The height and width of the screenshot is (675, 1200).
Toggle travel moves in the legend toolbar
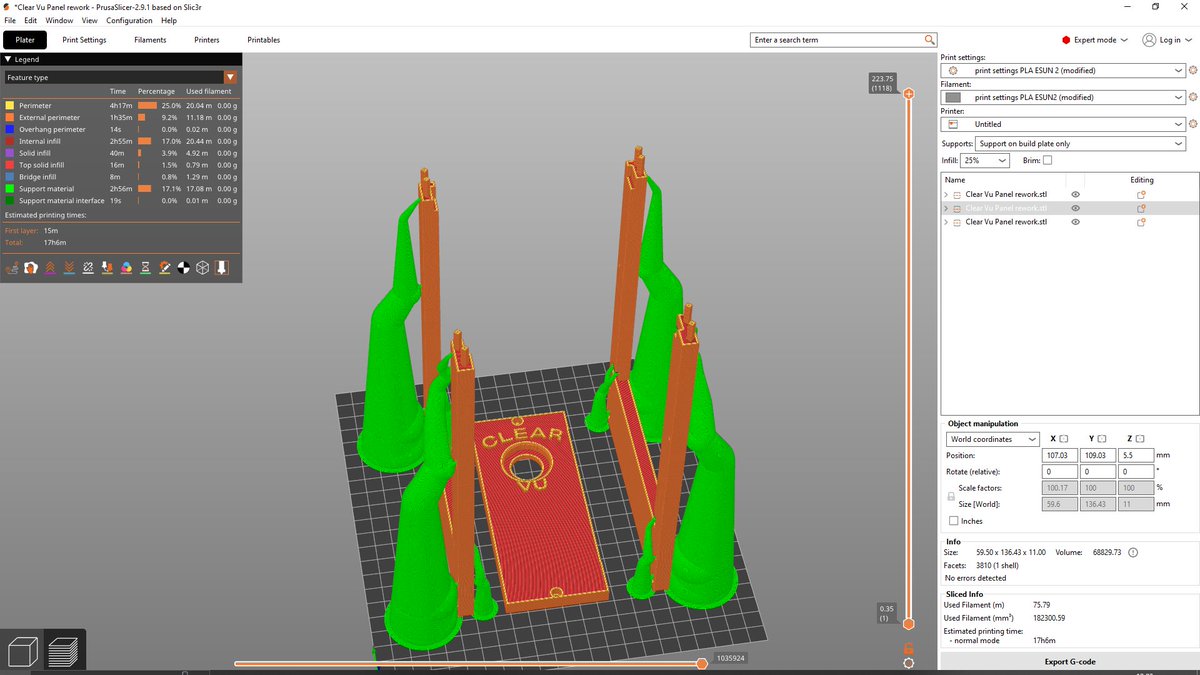tap(12, 267)
